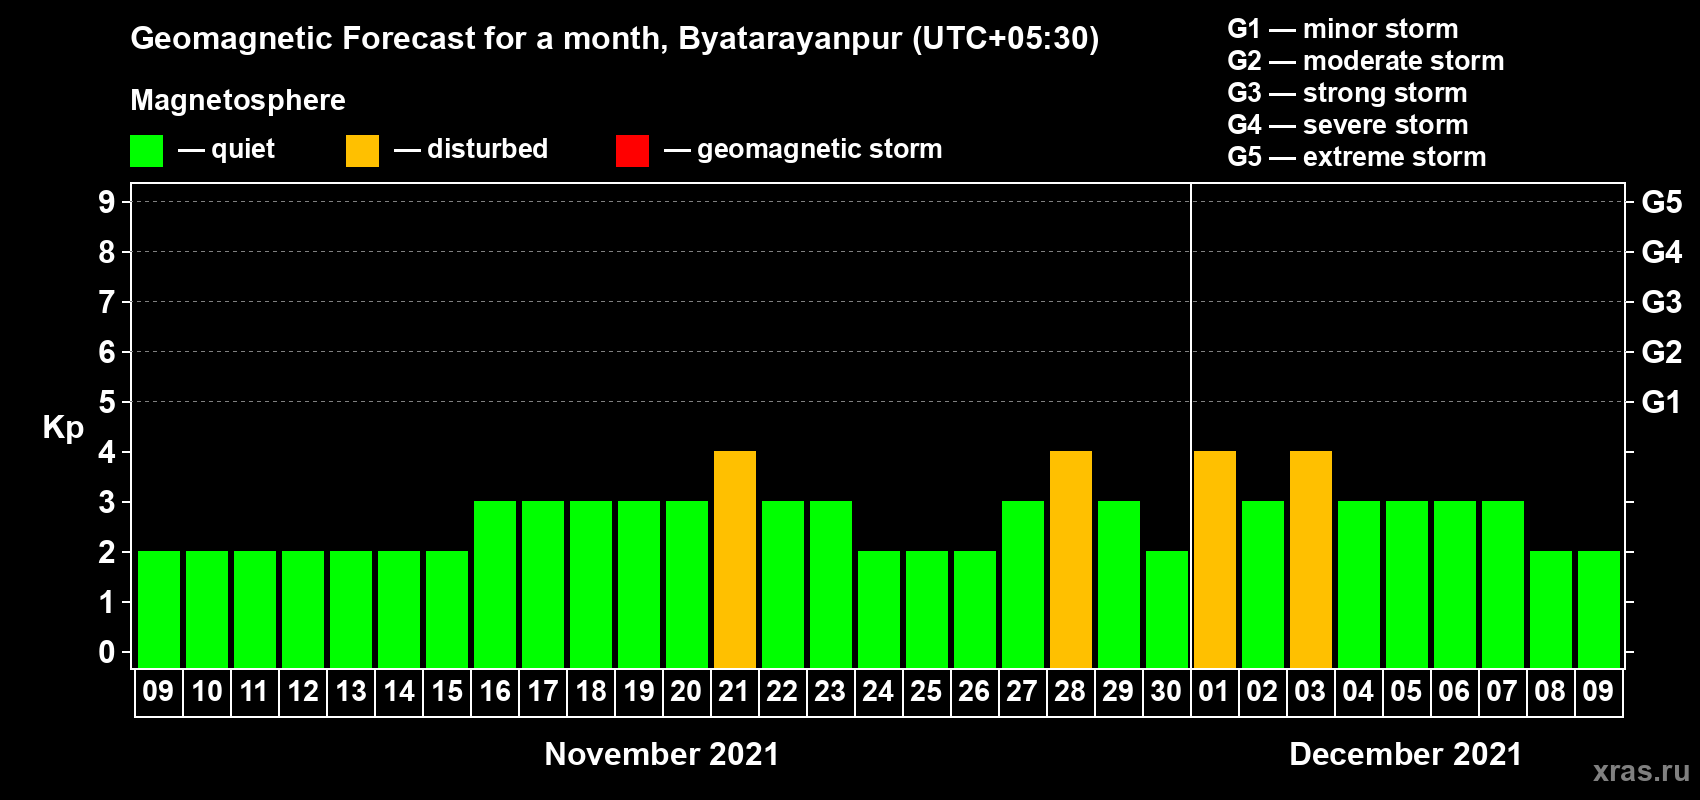Click date label 22 under November
The image size is (1700, 800).
[782, 692]
